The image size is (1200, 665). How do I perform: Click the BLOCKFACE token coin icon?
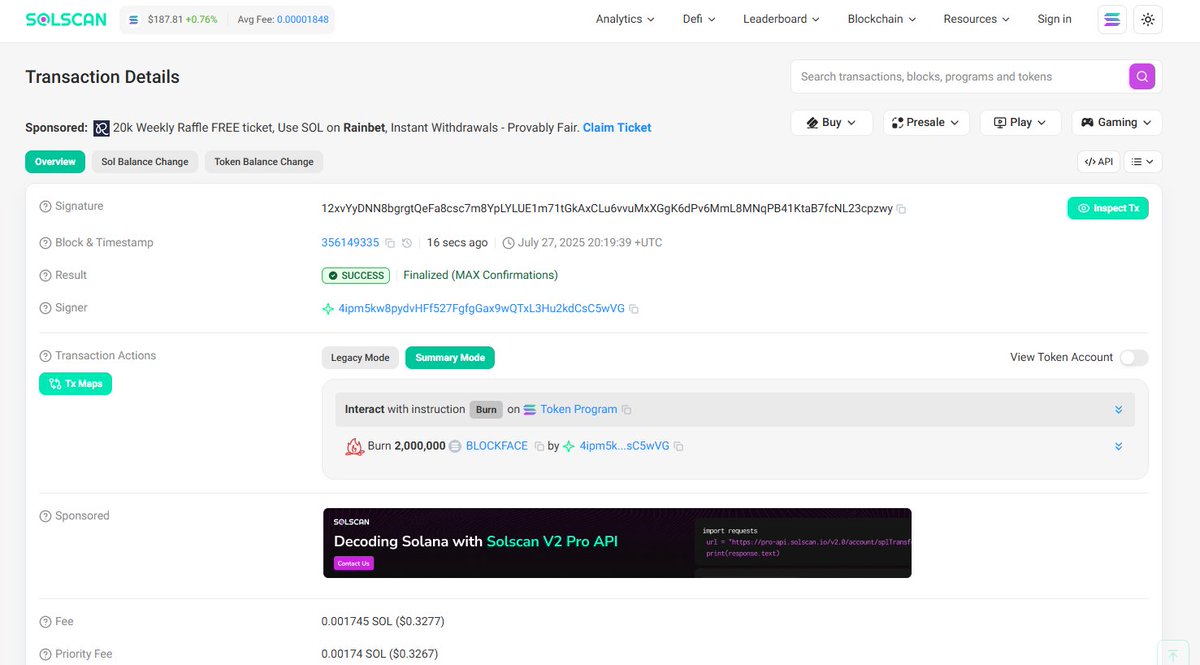(x=455, y=446)
